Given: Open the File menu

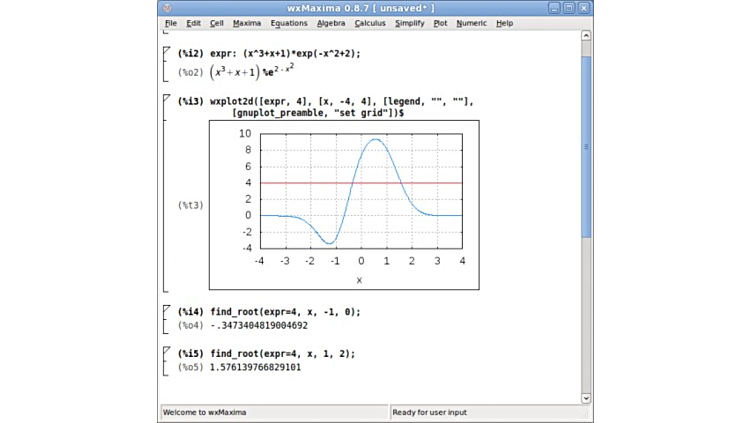Looking at the screenshot, I should pyautogui.click(x=170, y=23).
